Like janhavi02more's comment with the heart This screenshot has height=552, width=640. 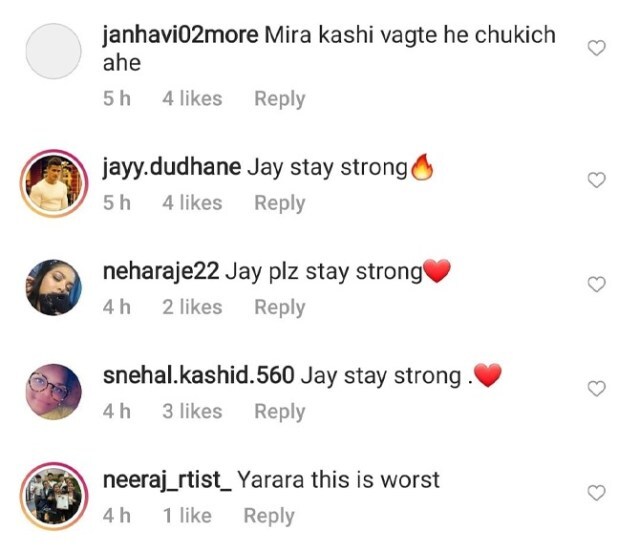596,48
